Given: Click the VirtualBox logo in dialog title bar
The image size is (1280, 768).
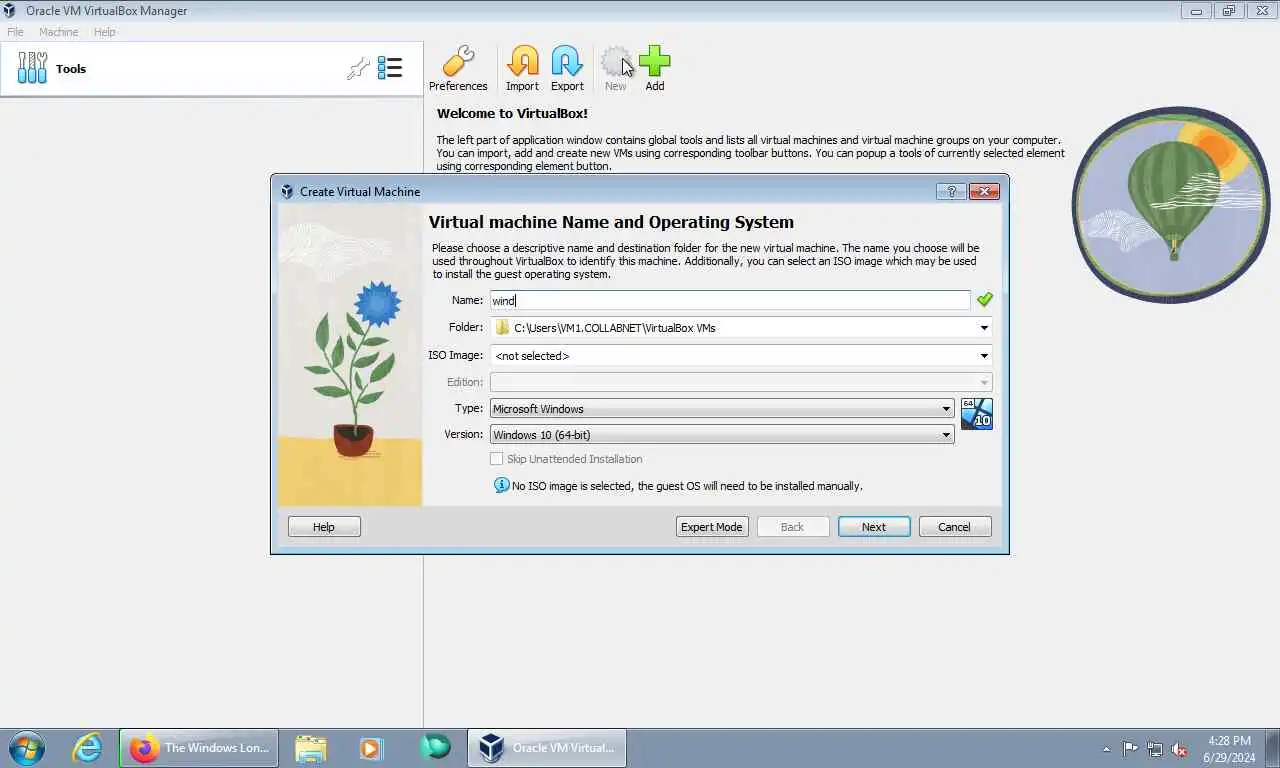Looking at the screenshot, I should pos(287,191).
